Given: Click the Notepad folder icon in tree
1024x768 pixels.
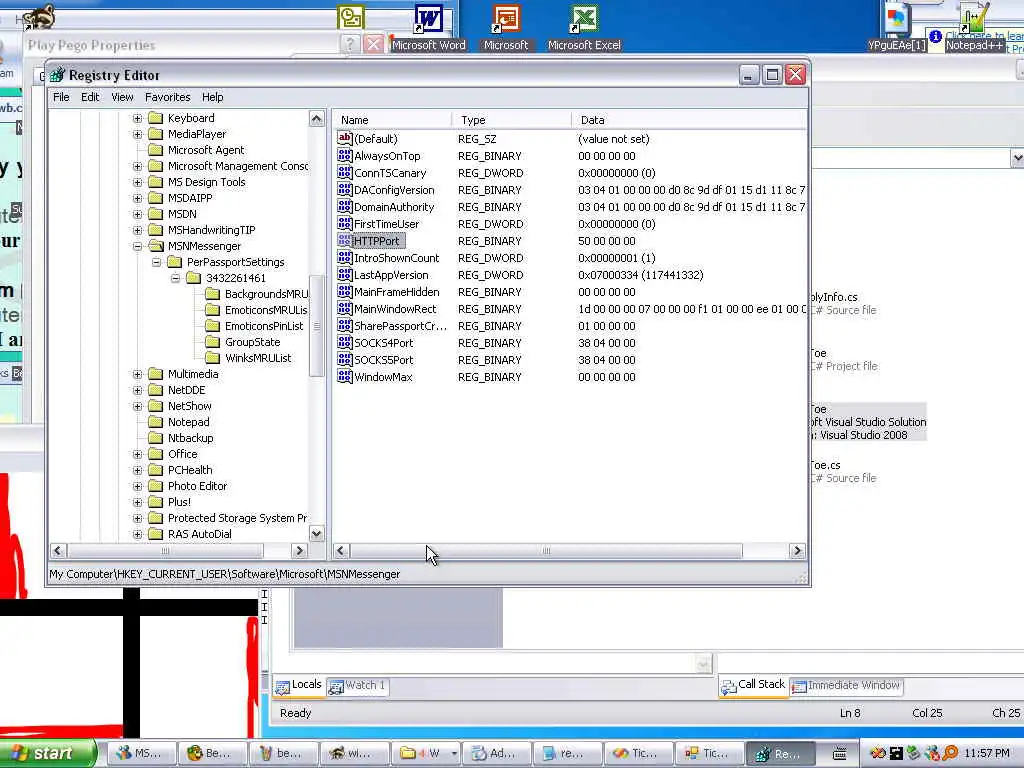Looking at the screenshot, I should 155,422.
